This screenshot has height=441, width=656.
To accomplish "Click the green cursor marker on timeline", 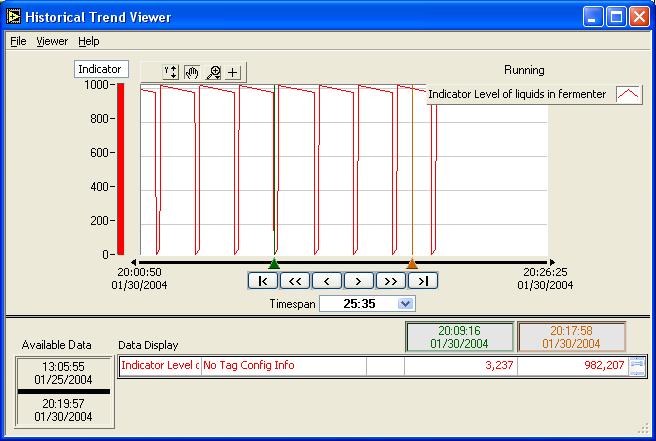I will coord(274,264).
